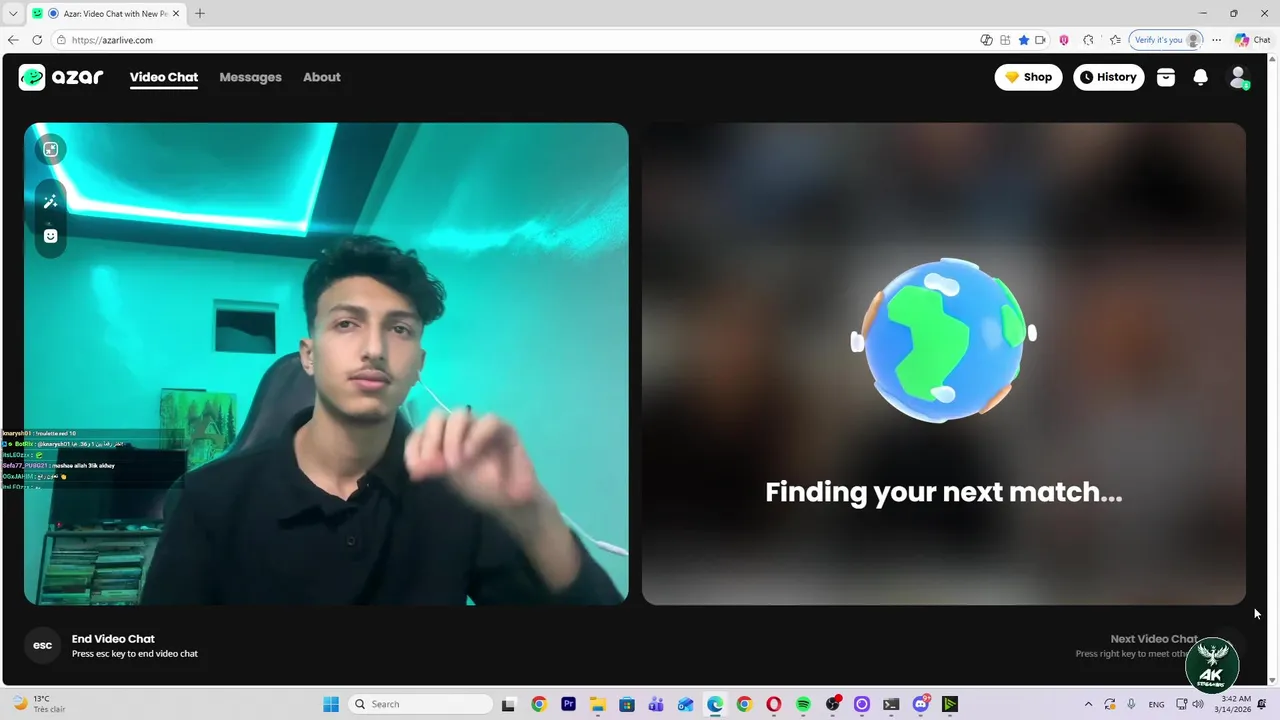Image resolution: width=1280 pixels, height=720 pixels.
Task: Open browser Settings and more menu
Action: point(1216,40)
